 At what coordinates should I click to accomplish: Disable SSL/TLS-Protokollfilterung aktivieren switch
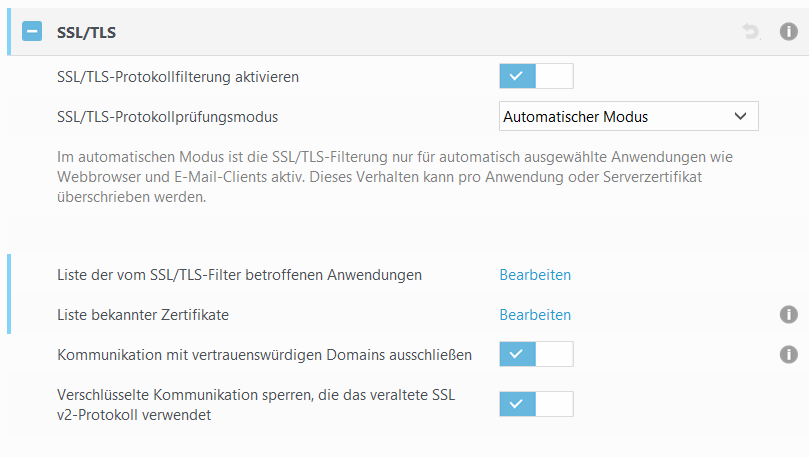point(536,76)
